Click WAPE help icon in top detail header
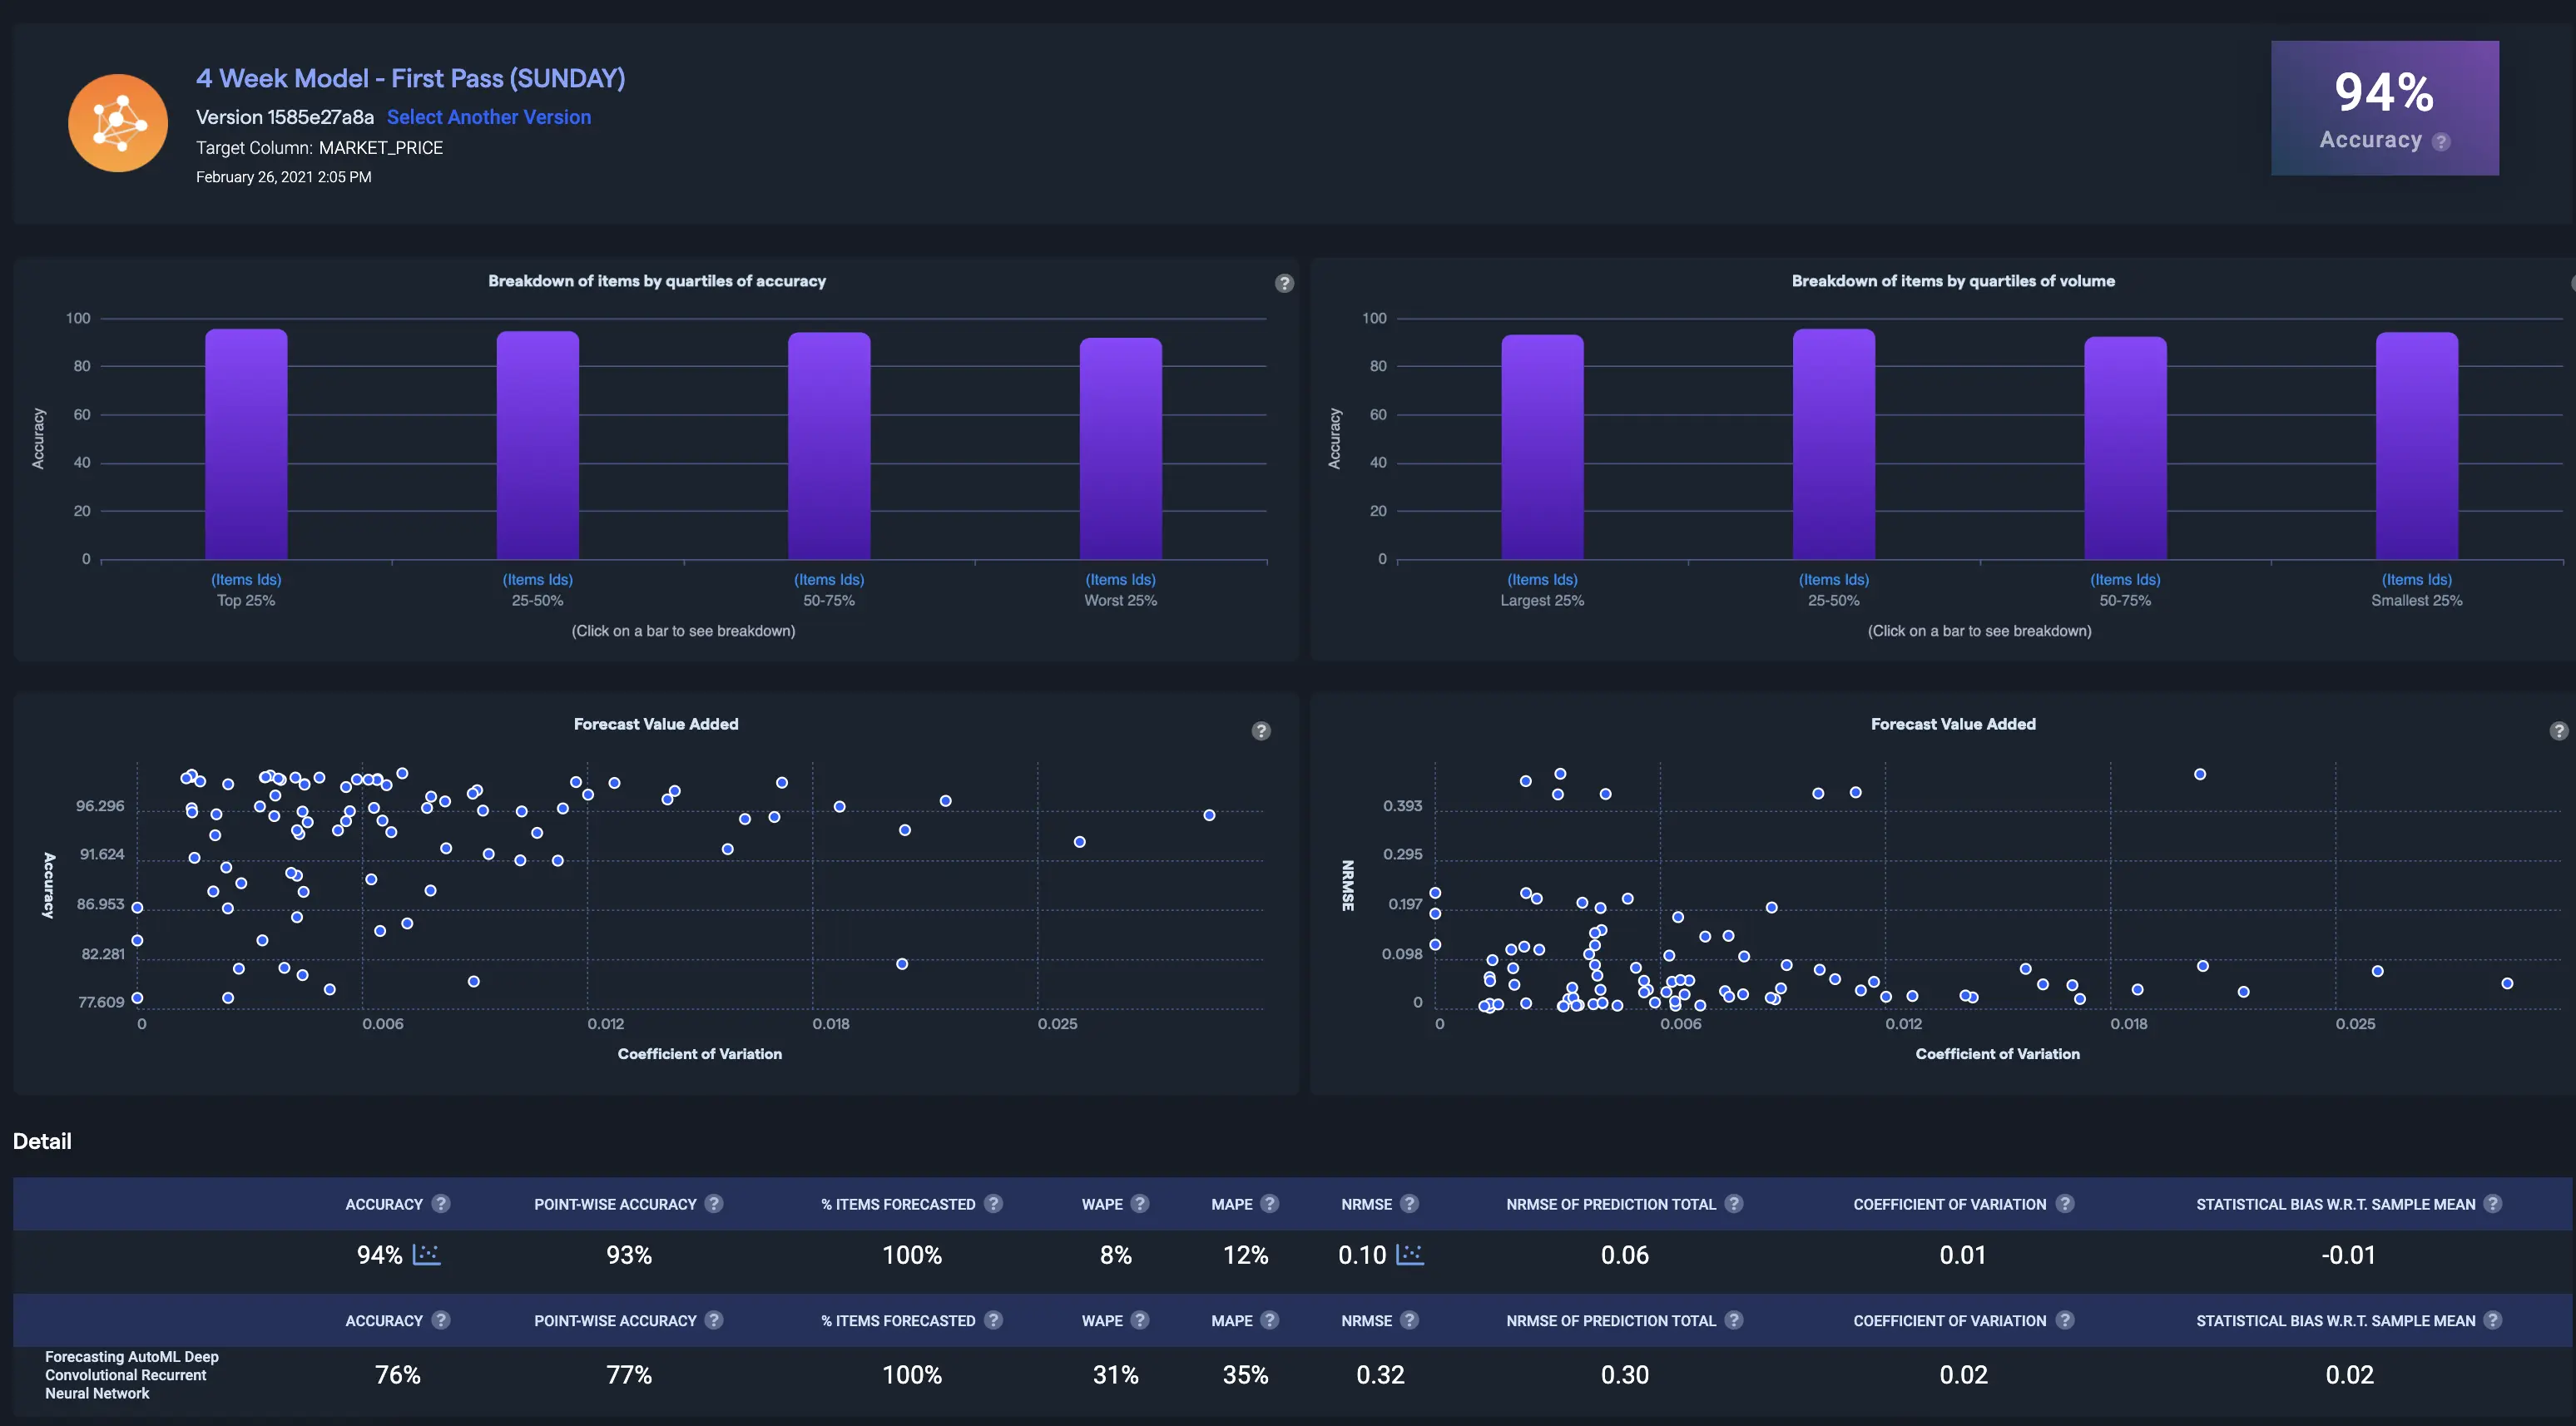Screen dimensions: 2576x1426 [x=1140, y=1204]
